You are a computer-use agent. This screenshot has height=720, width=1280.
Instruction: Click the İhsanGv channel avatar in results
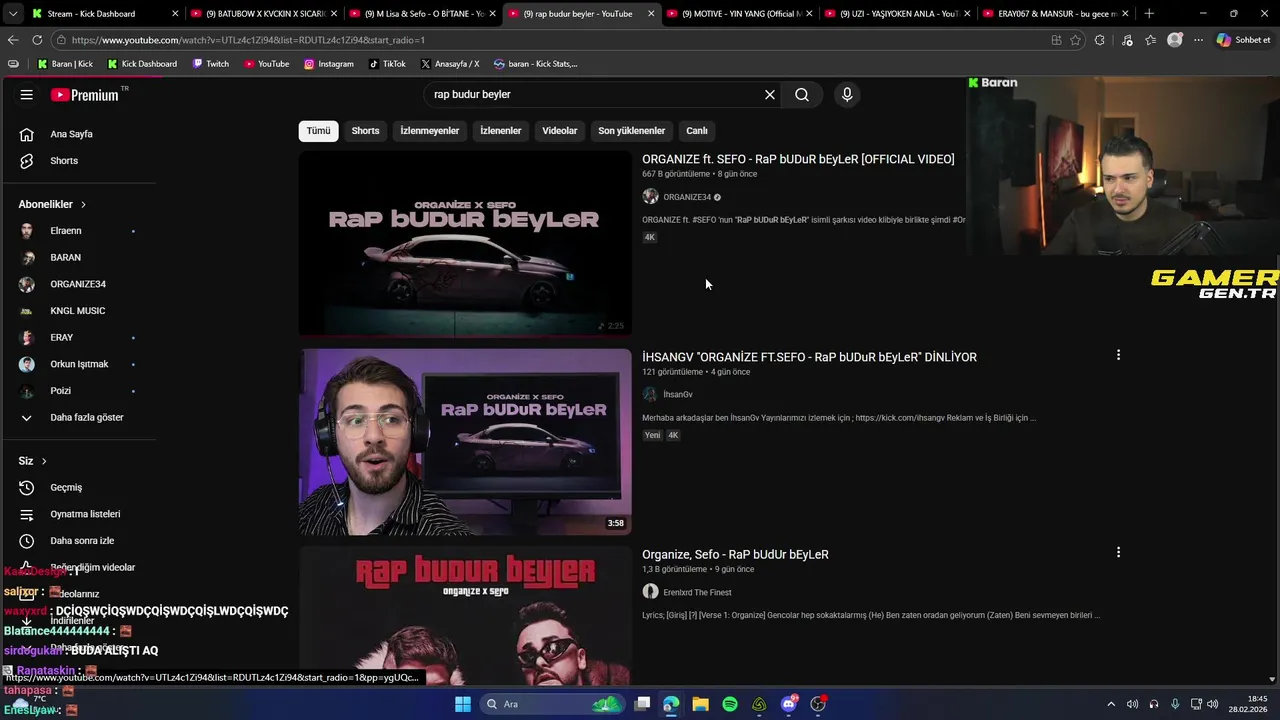(650, 395)
